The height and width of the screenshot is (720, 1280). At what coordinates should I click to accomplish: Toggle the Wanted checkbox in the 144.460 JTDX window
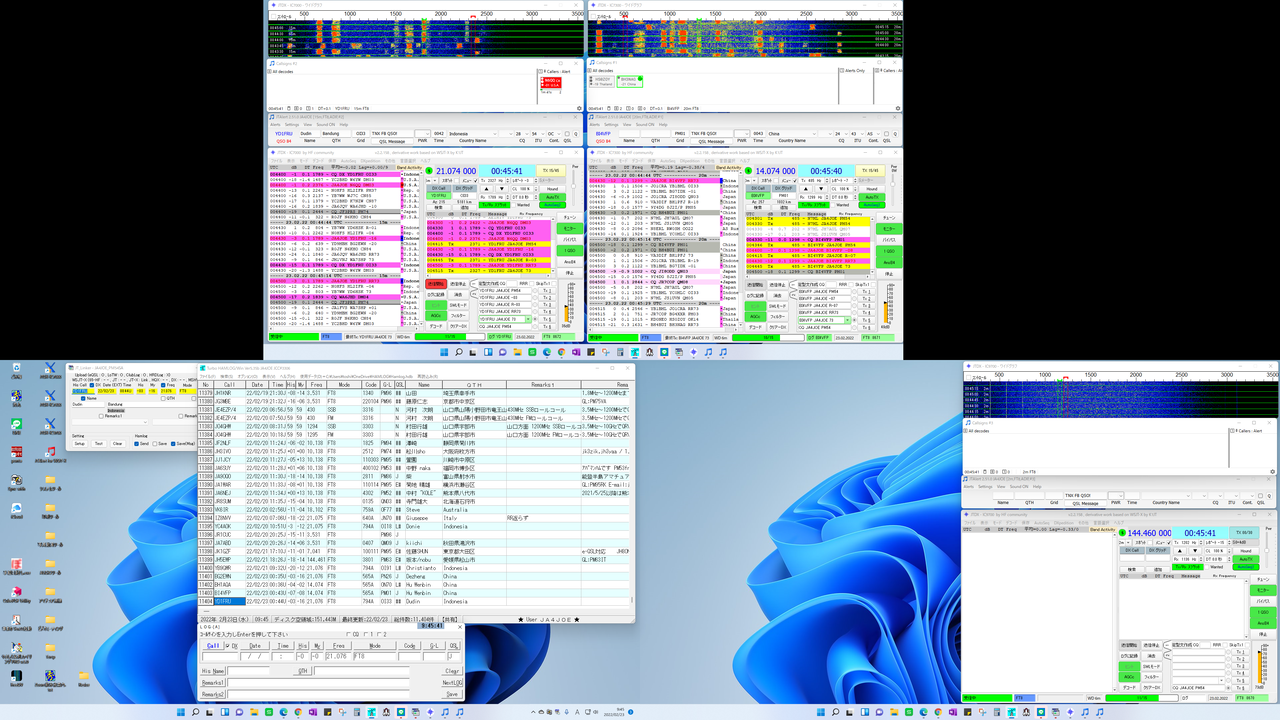point(1207,567)
